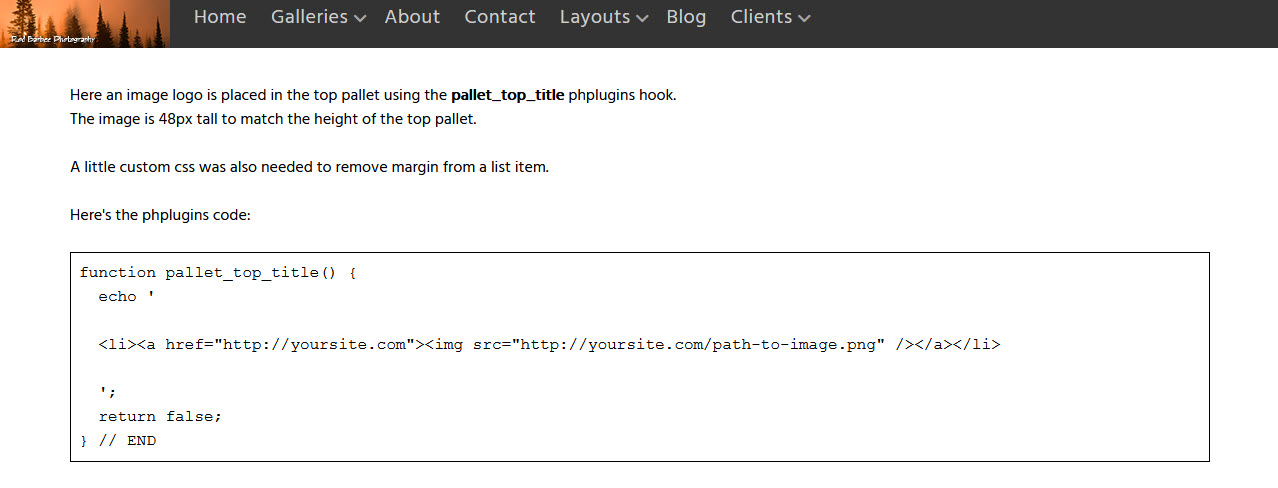Click the yoursite.com image link code line
The height and width of the screenshot is (488, 1278).
[549, 345]
